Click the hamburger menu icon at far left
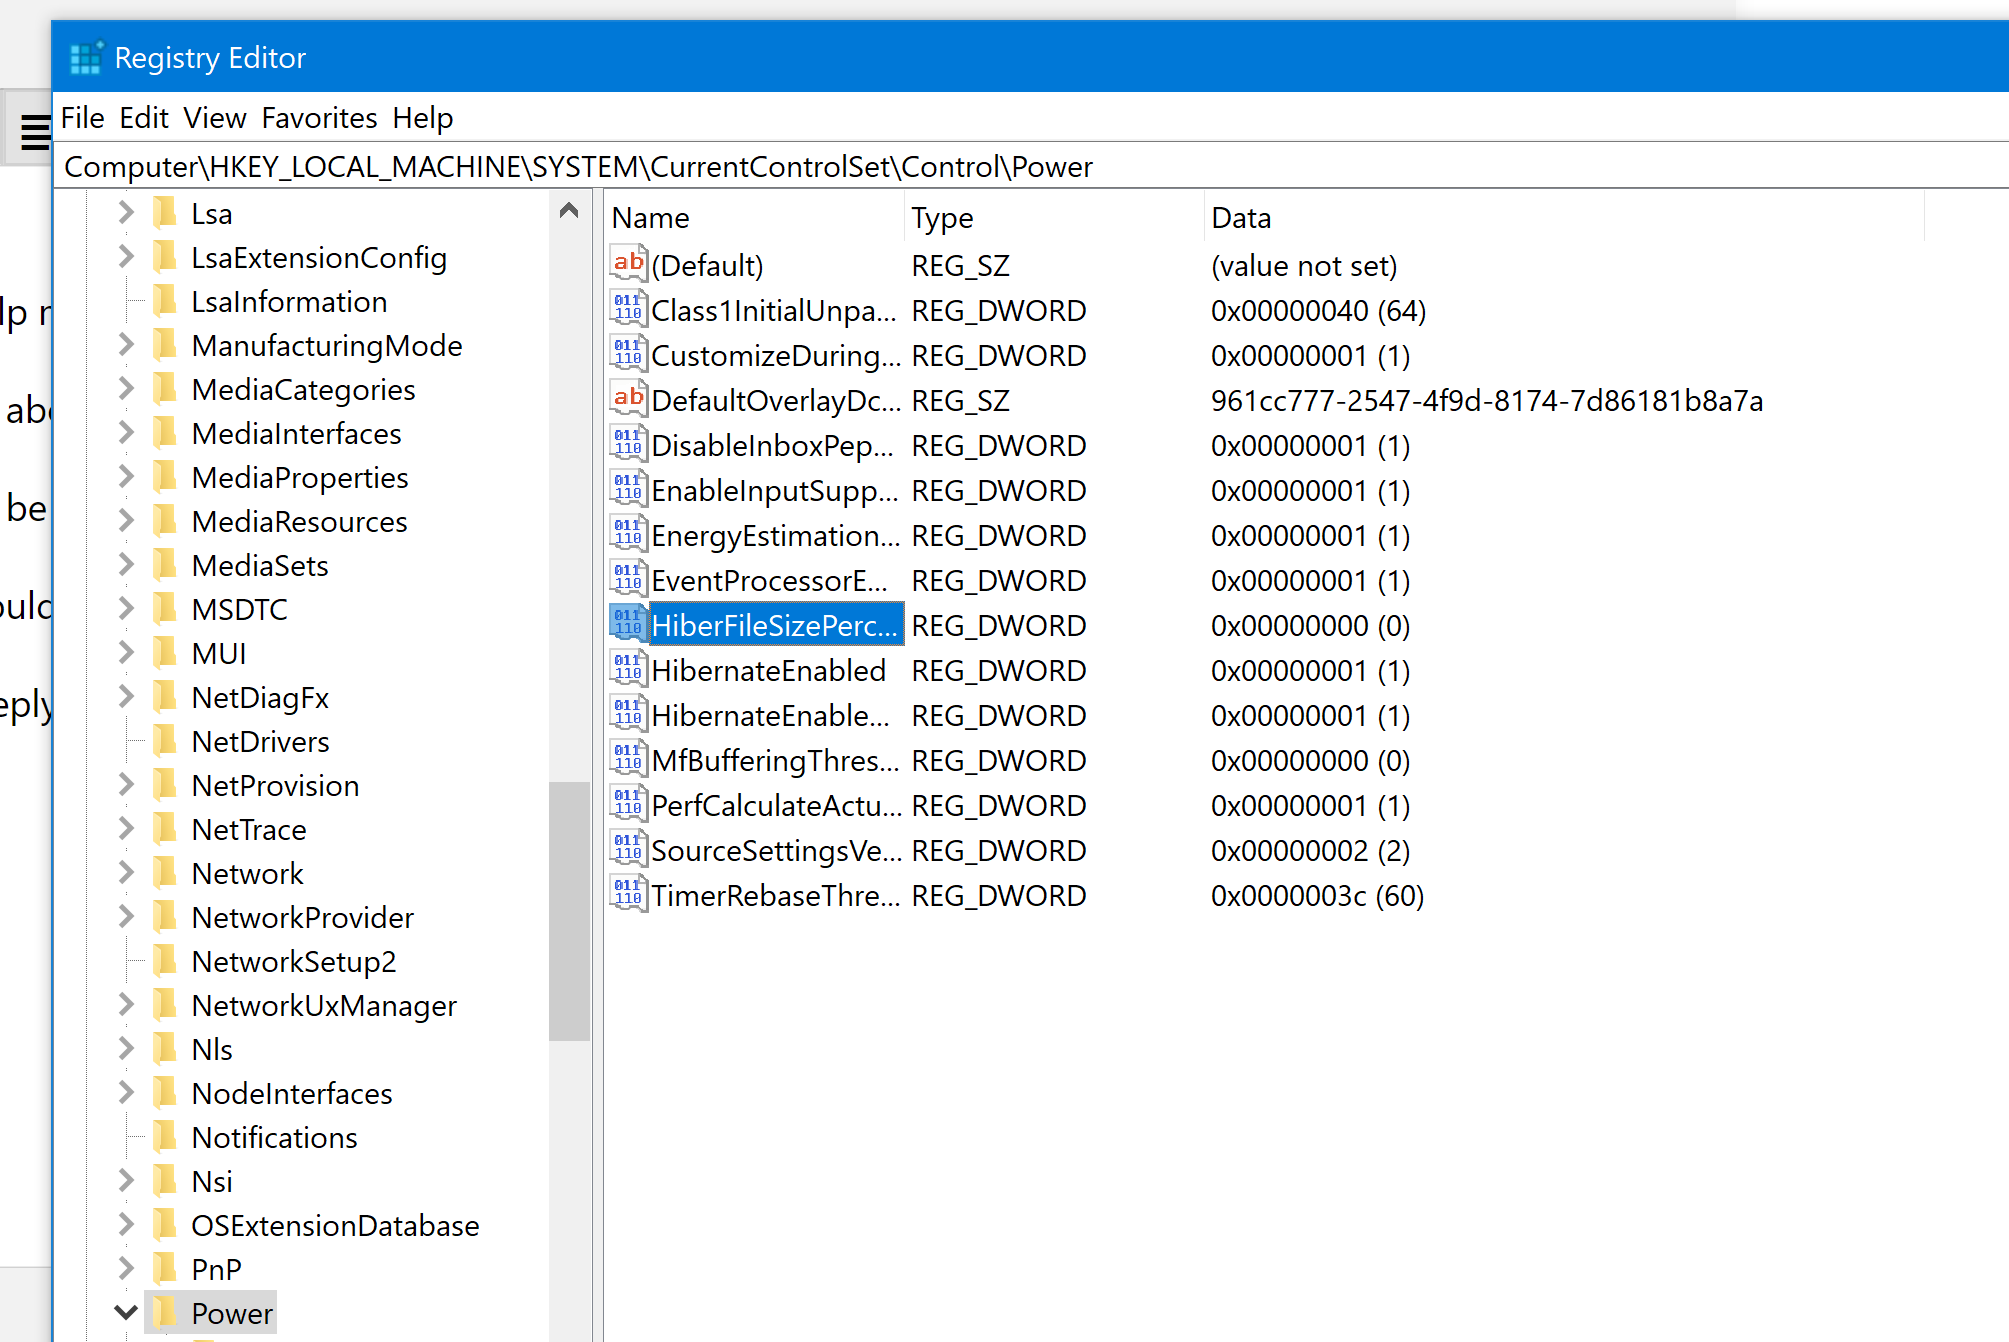The image size is (2009, 1342). (36, 131)
